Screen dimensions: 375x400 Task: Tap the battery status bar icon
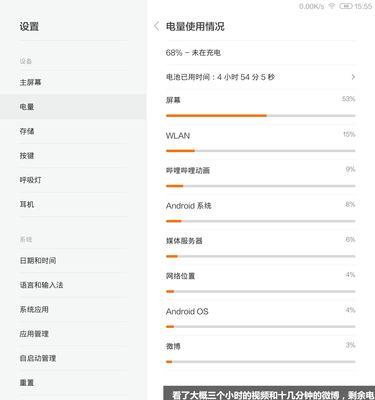[x=345, y=6]
